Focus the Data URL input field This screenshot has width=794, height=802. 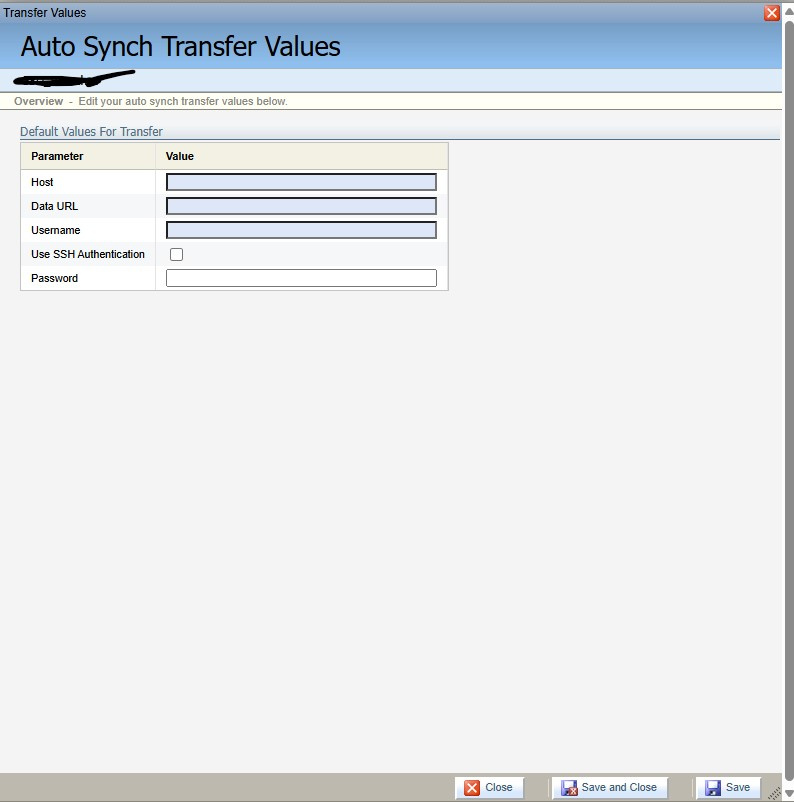[x=301, y=206]
